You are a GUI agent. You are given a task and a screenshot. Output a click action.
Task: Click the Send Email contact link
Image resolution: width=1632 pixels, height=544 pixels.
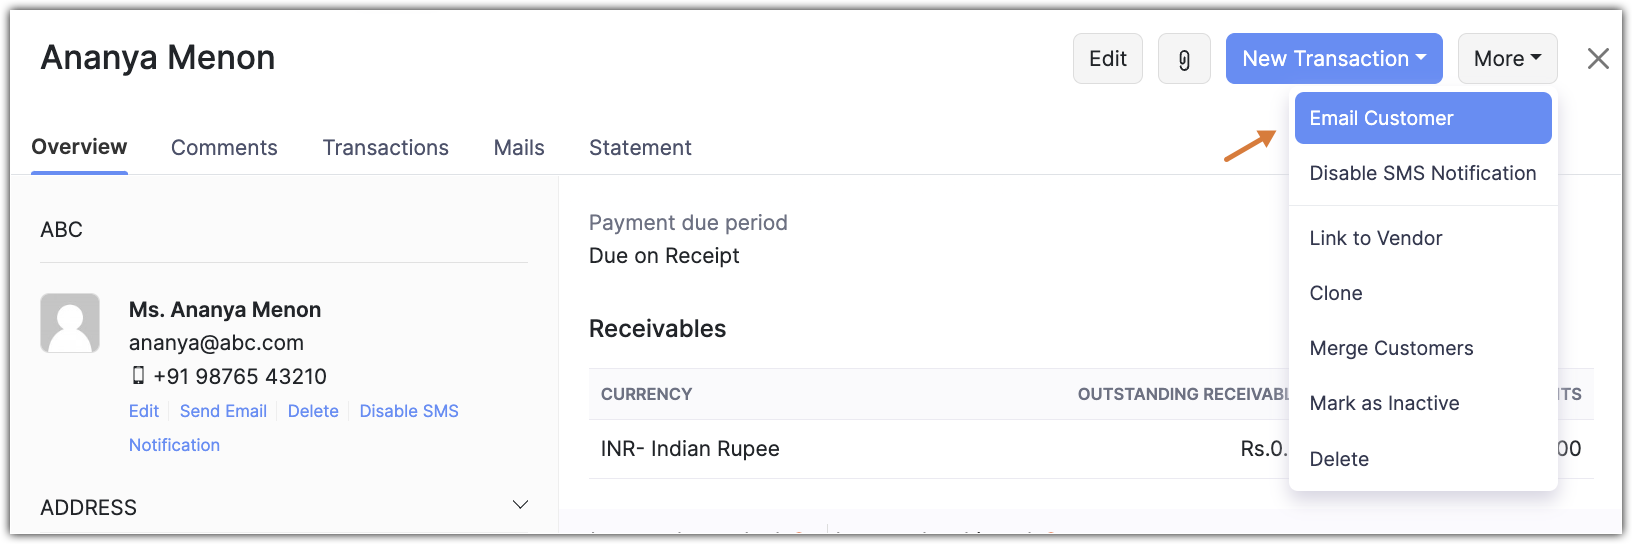[223, 411]
